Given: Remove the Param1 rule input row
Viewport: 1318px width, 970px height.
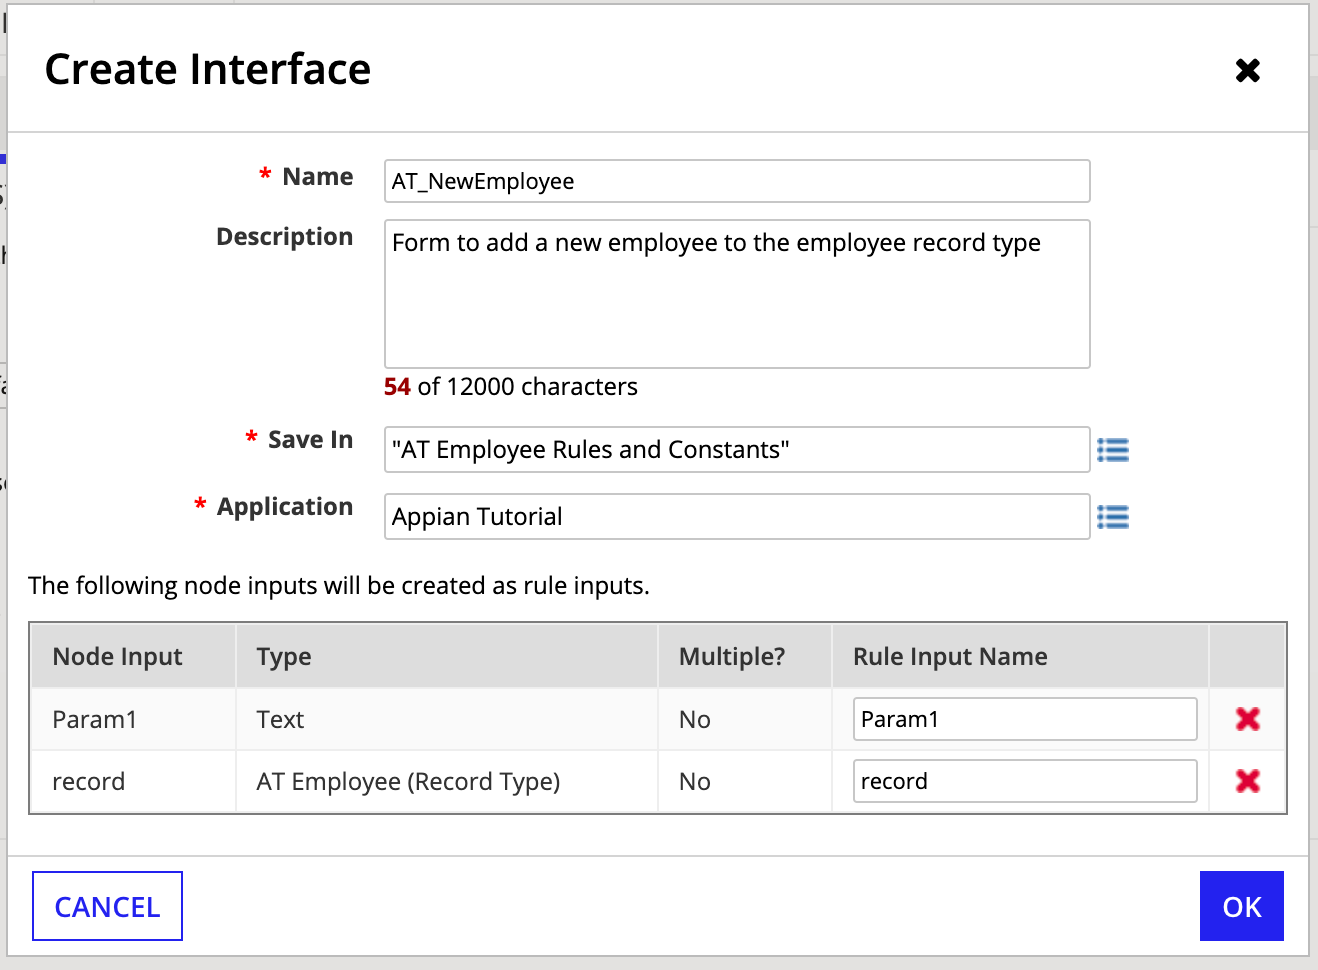Looking at the screenshot, I should [x=1247, y=719].
